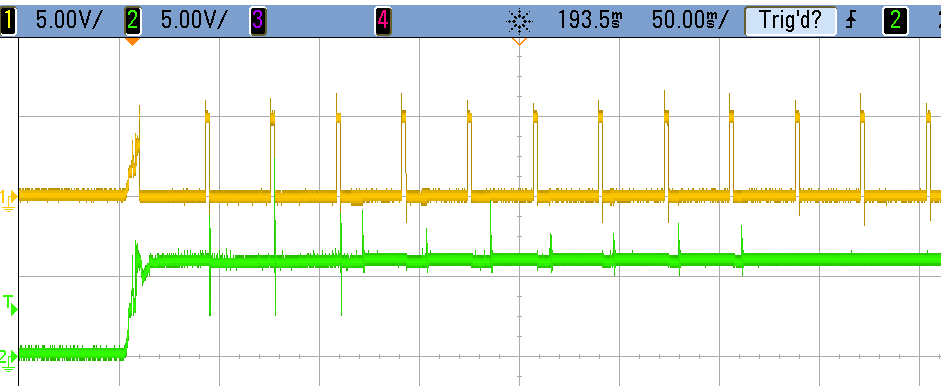Viewport: 941px width, 386px height.
Task: Select the channel 2 indicator in the header
Action: [132, 21]
